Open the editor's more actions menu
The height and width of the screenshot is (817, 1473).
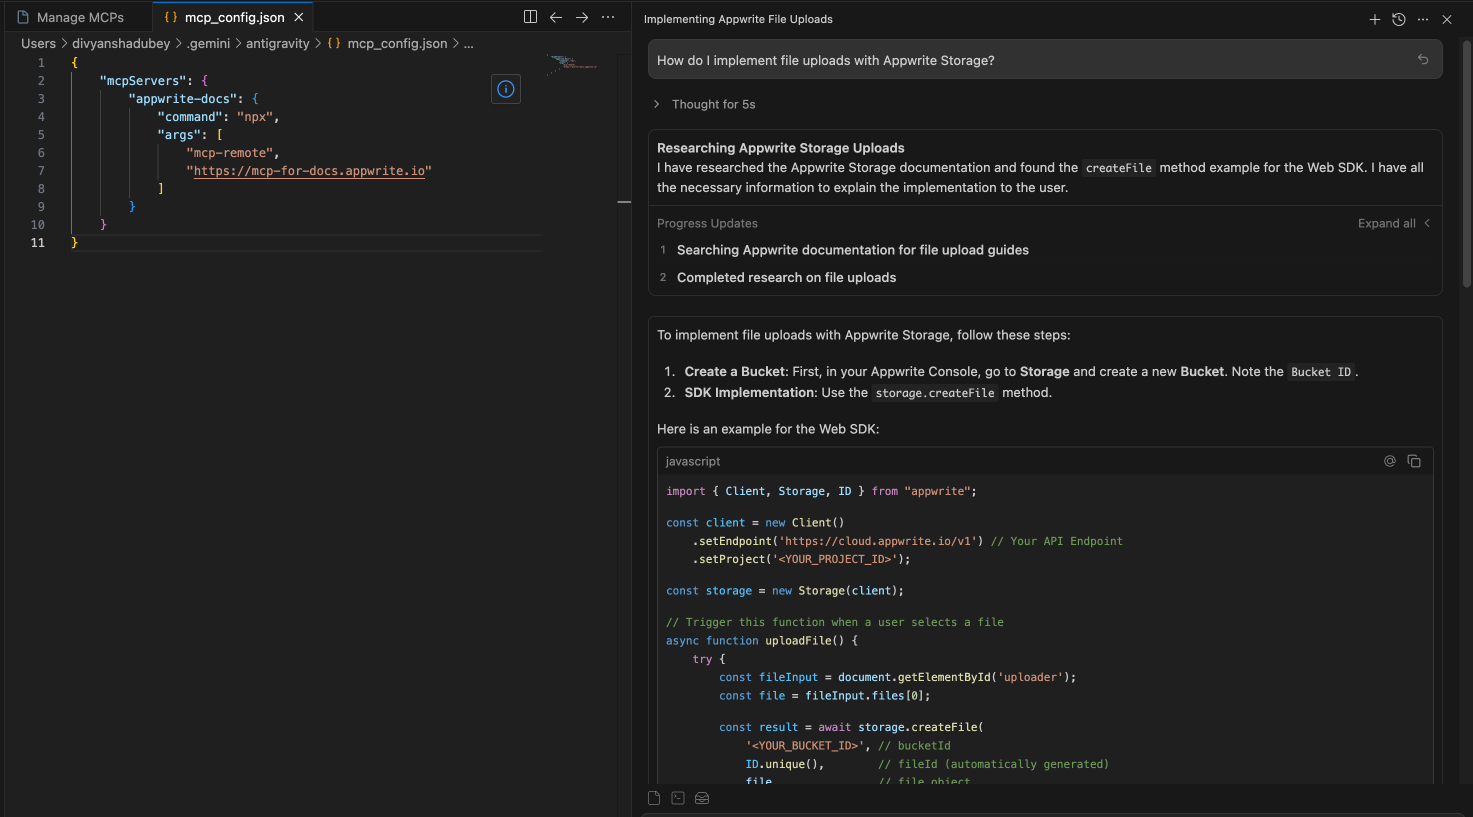pyautogui.click(x=608, y=16)
